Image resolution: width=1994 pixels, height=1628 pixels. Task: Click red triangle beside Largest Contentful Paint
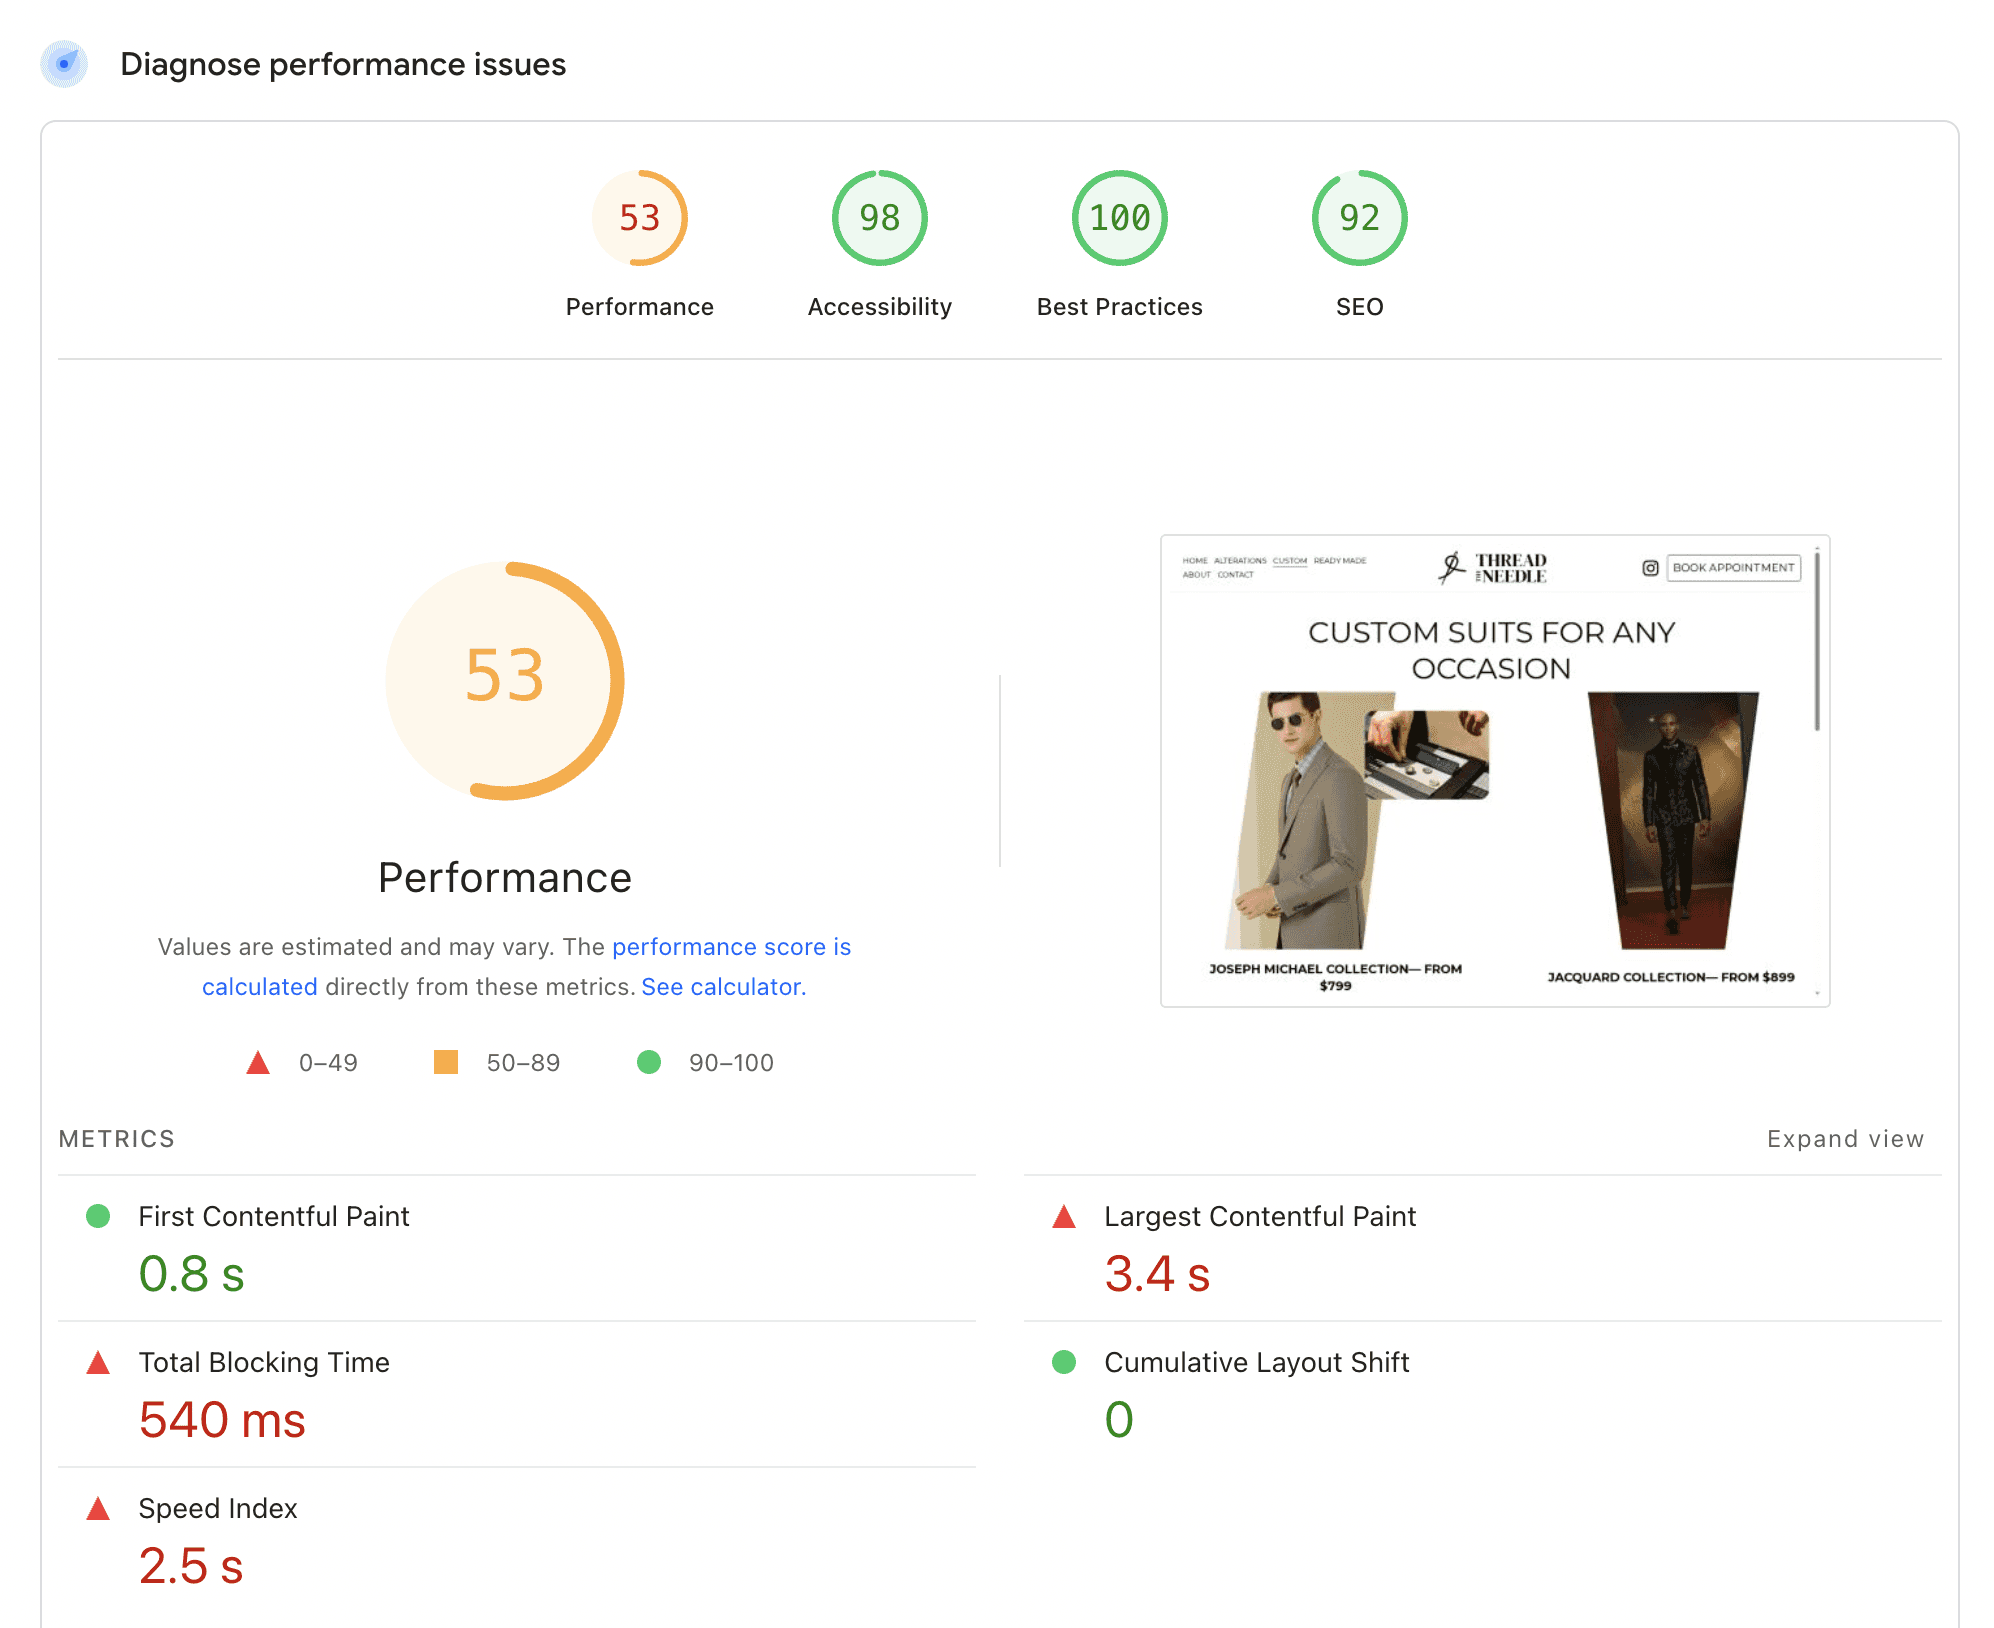tap(1064, 1217)
